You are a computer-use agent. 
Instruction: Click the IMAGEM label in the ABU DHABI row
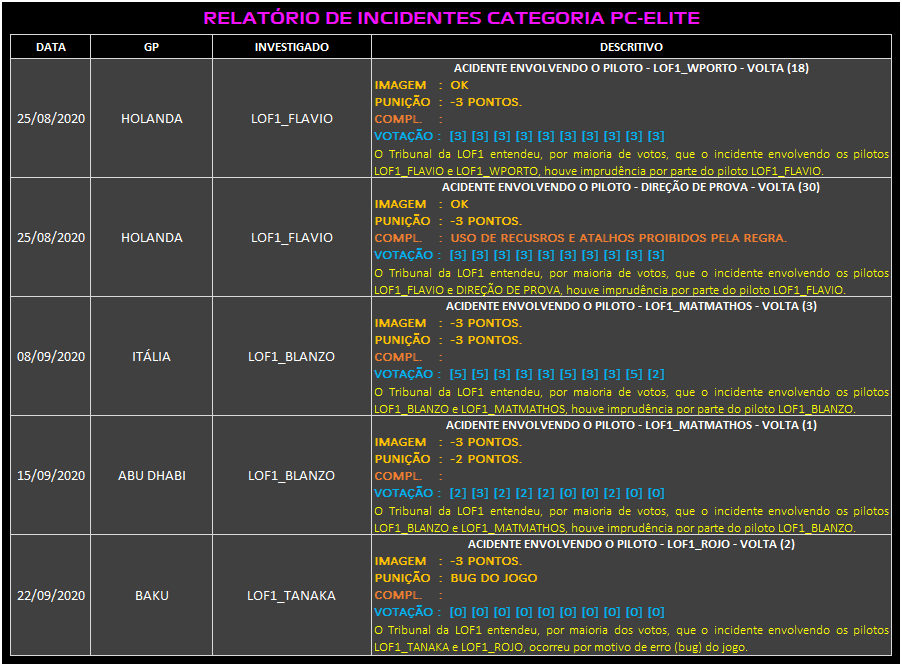click(x=400, y=442)
